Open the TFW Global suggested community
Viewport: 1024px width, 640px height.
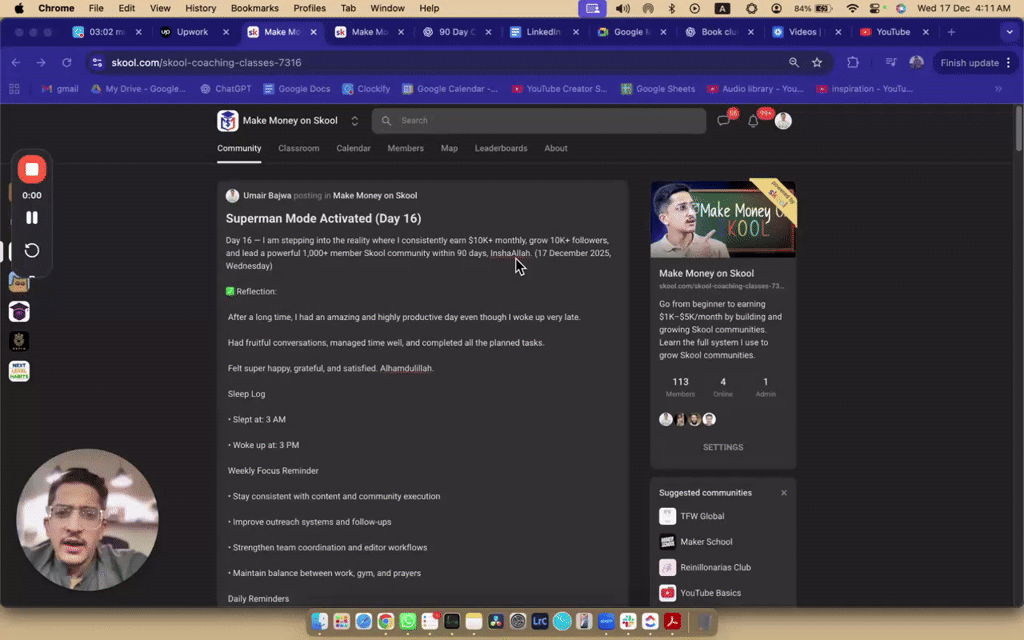[702, 516]
